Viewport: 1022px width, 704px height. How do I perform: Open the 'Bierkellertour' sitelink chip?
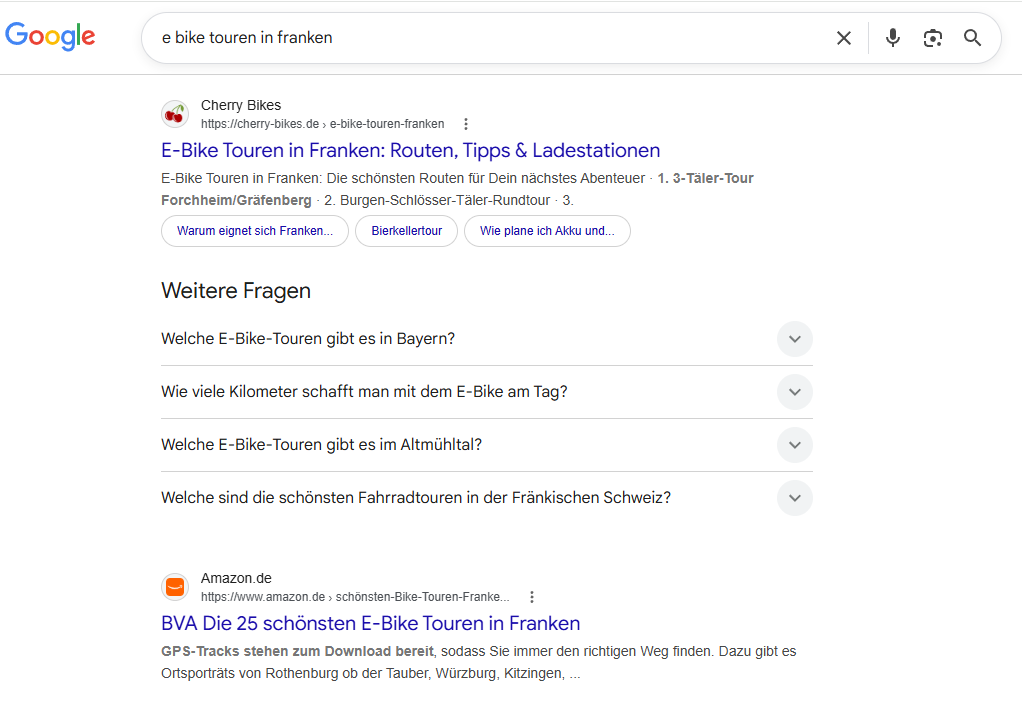coord(407,231)
